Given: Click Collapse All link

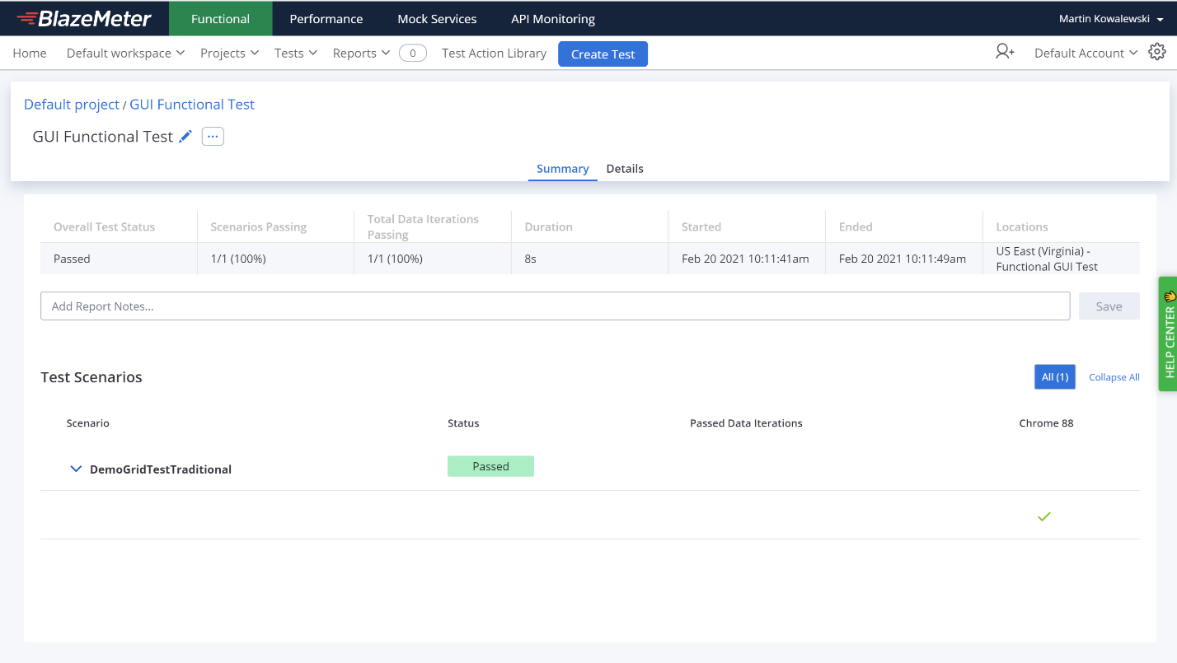Looking at the screenshot, I should (x=1114, y=377).
